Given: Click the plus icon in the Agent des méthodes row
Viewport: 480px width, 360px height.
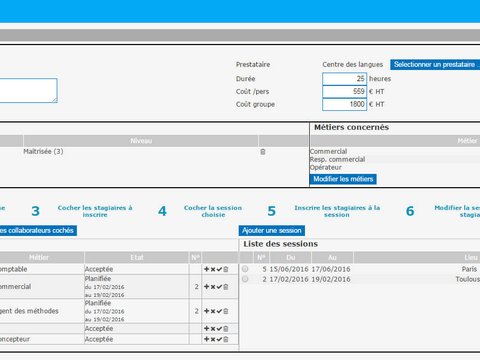Looking at the screenshot, I should [x=207, y=311].
